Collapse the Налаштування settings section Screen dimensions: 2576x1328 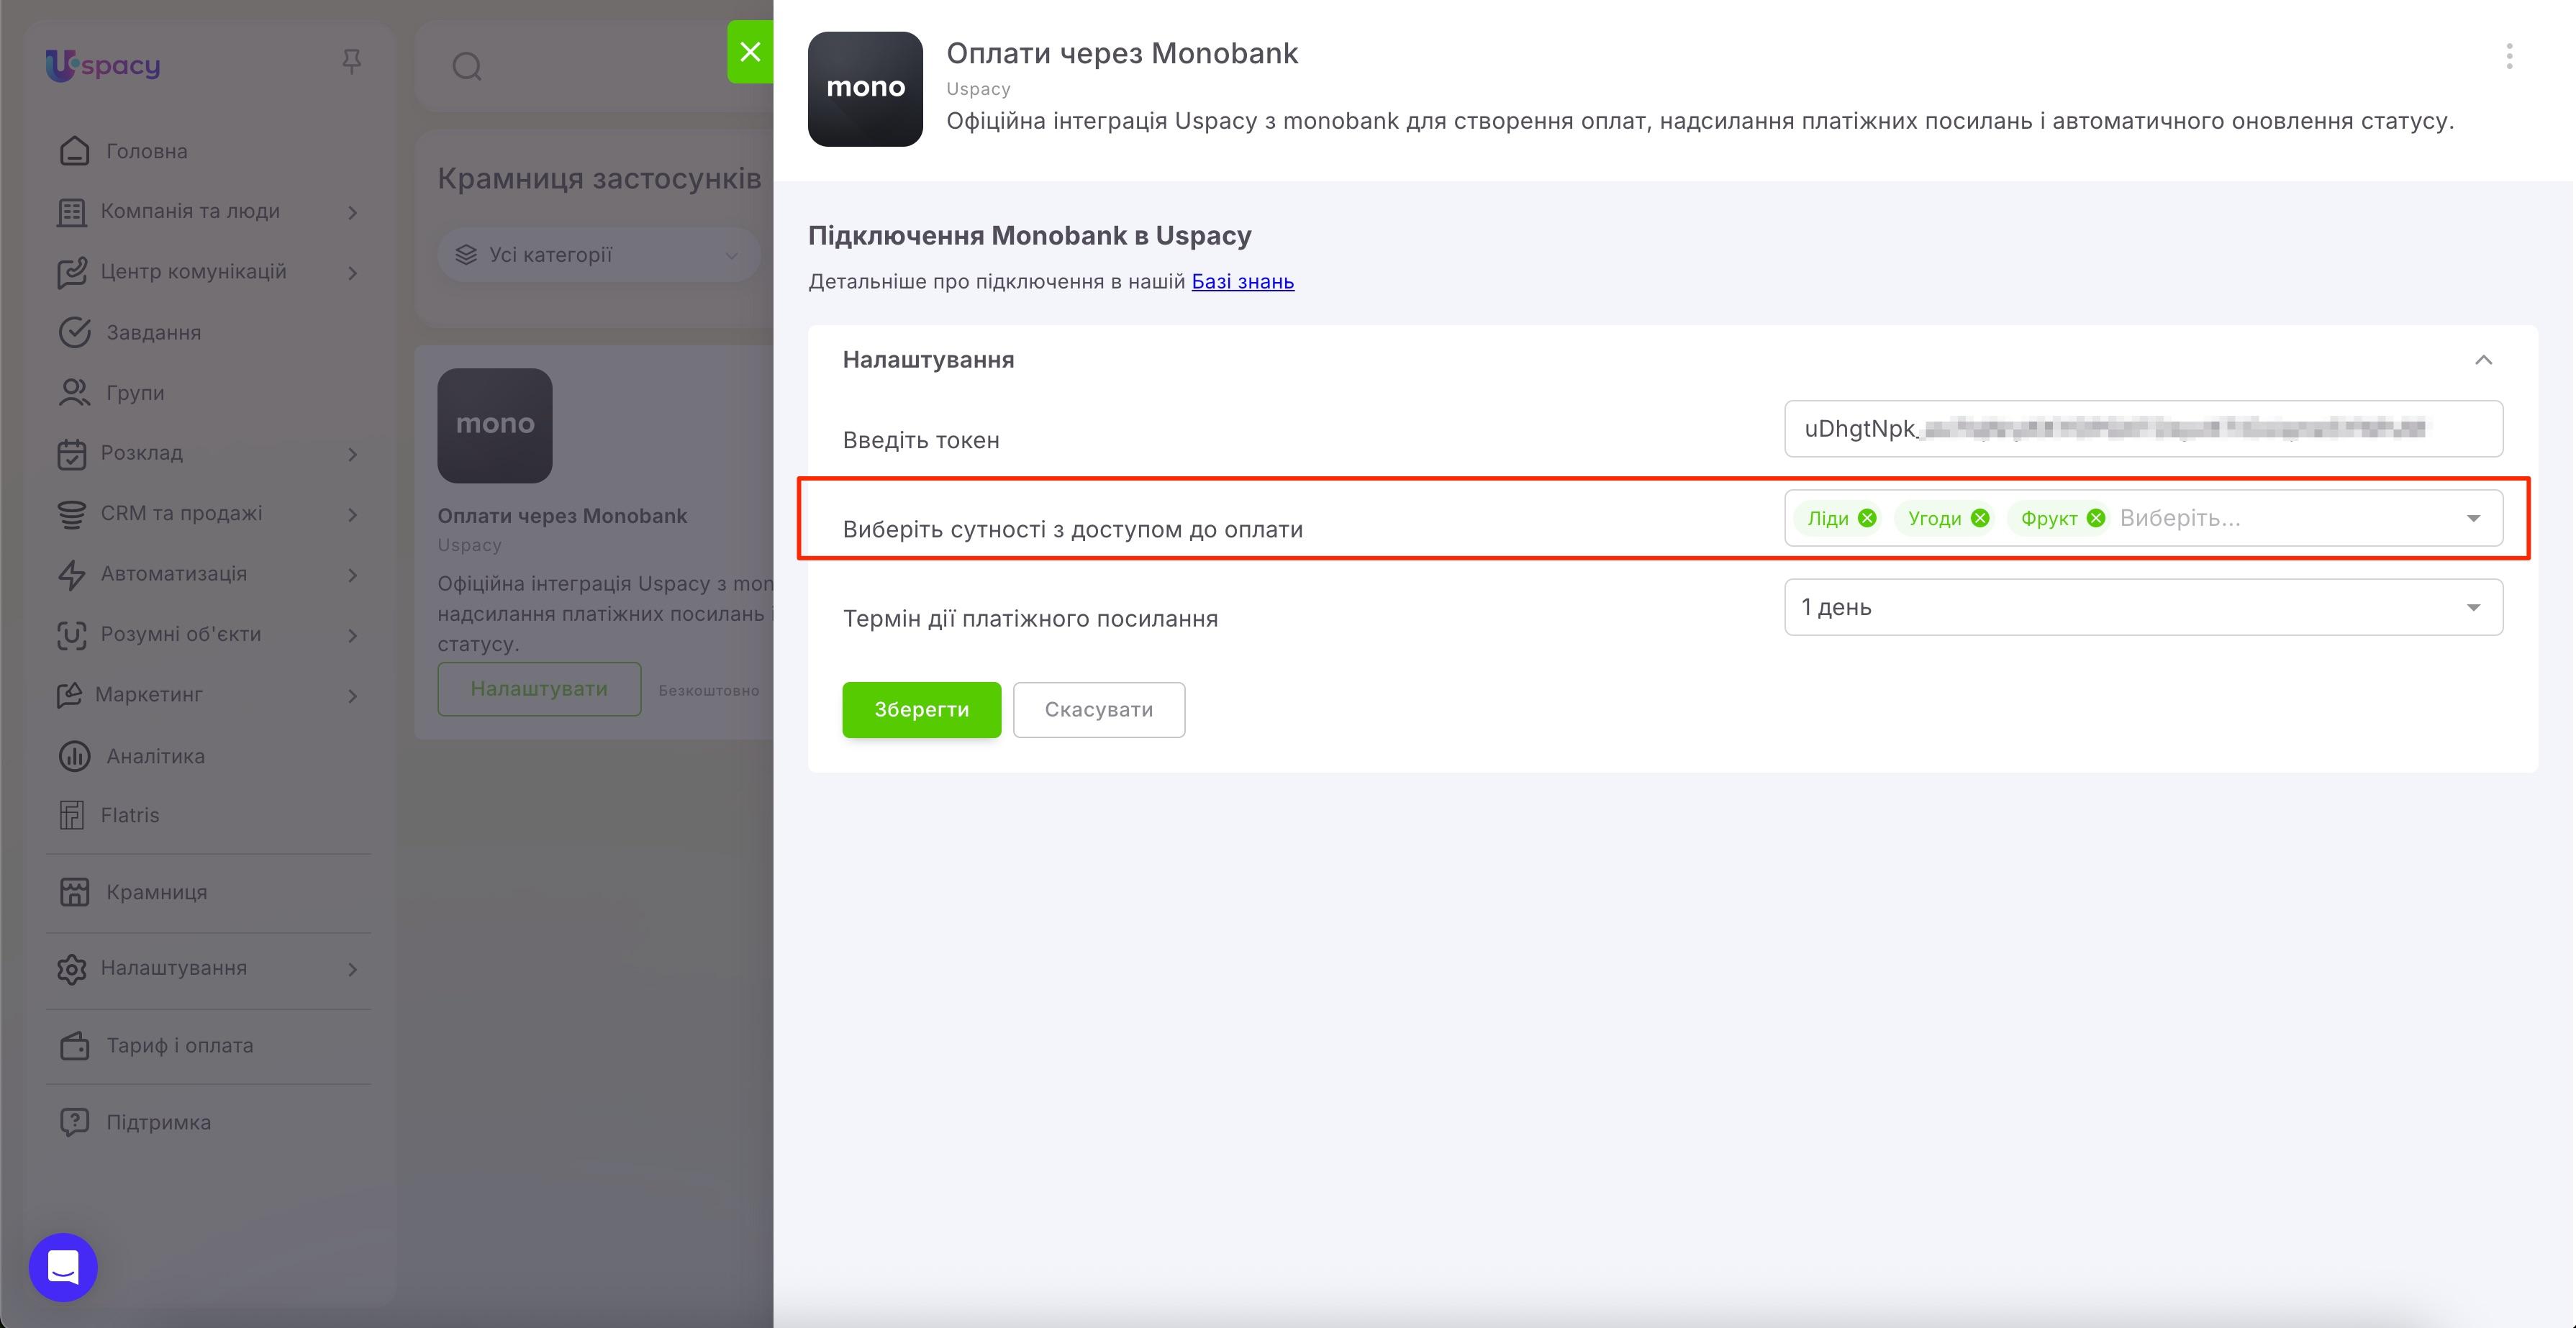click(2483, 360)
